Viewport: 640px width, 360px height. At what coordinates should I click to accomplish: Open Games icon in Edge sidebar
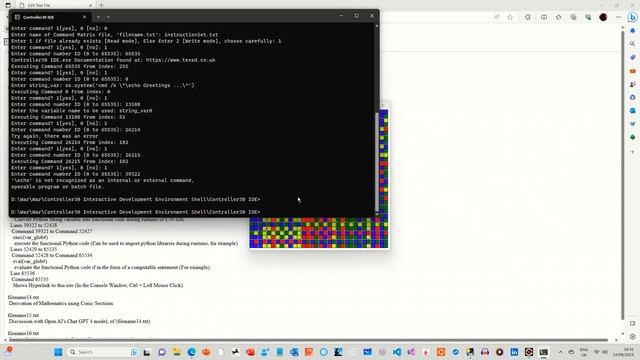633,84
